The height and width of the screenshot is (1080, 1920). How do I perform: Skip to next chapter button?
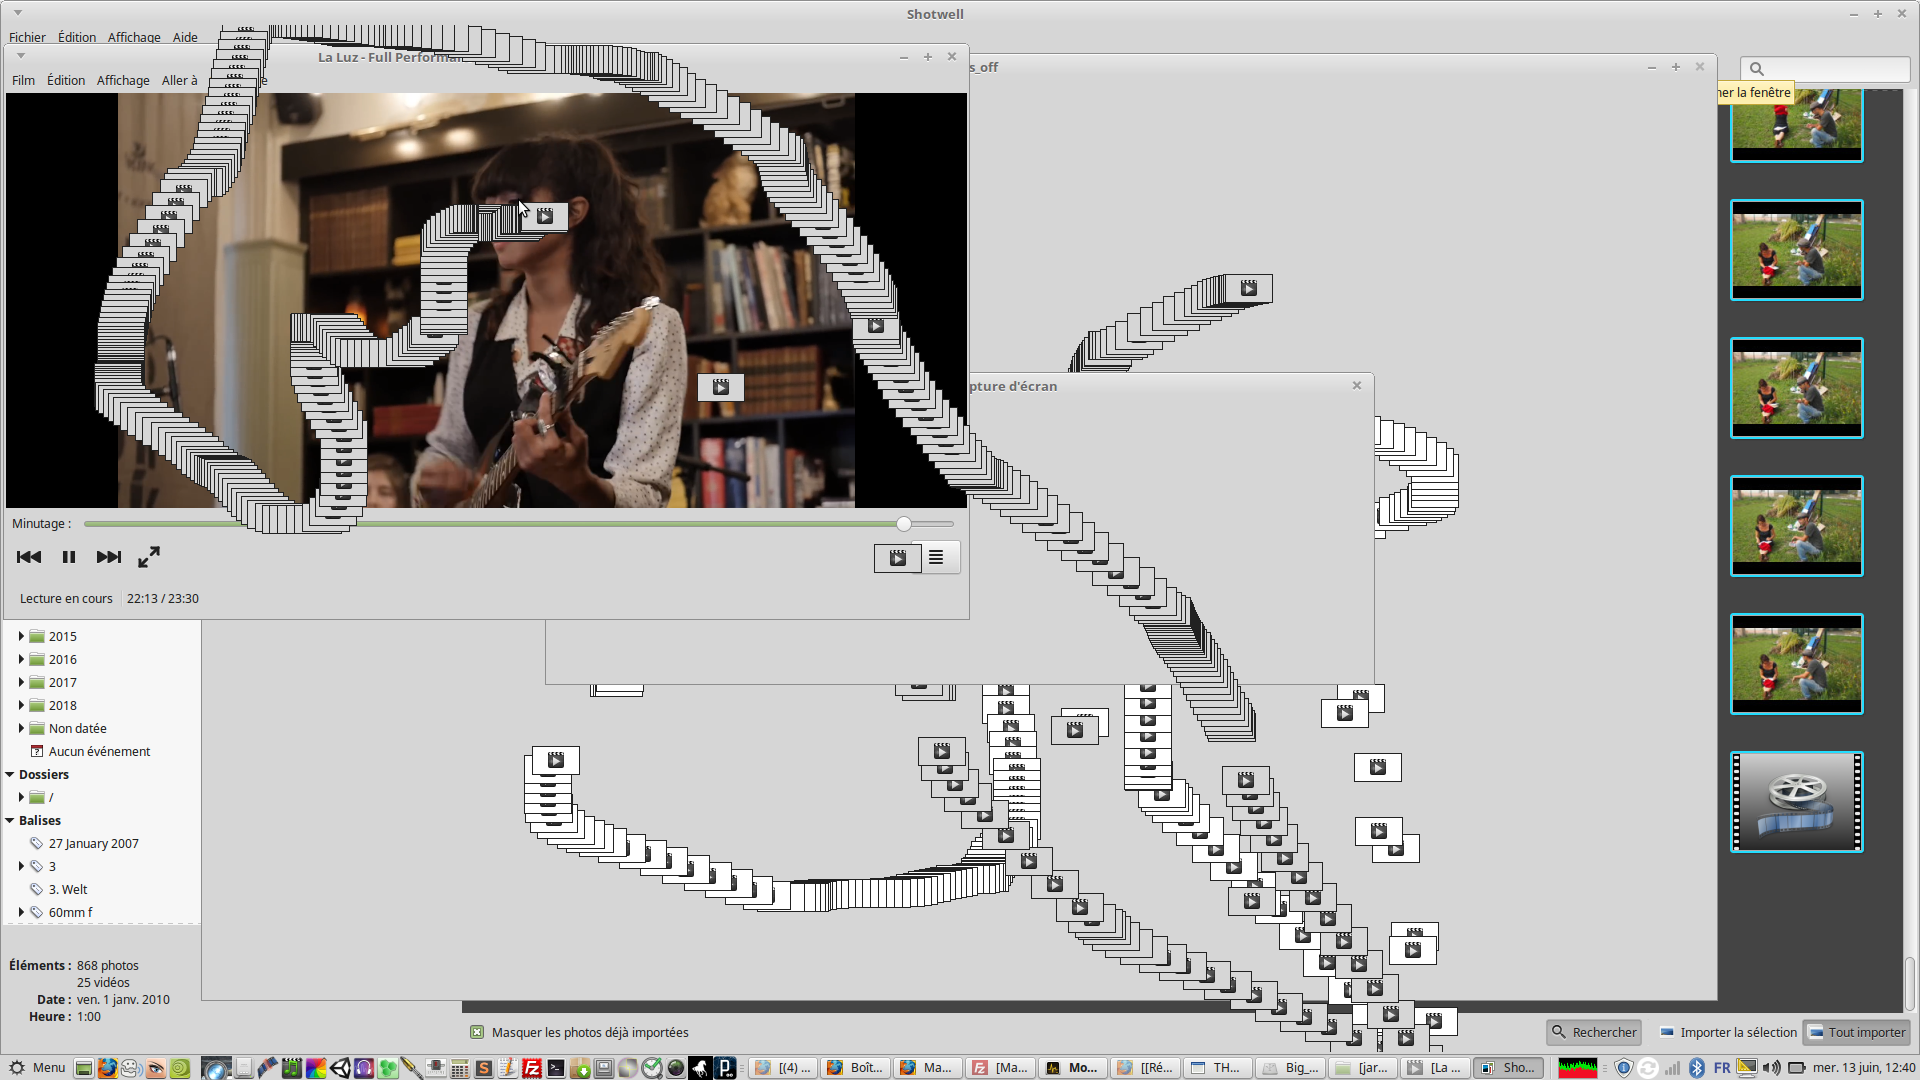coord(108,557)
